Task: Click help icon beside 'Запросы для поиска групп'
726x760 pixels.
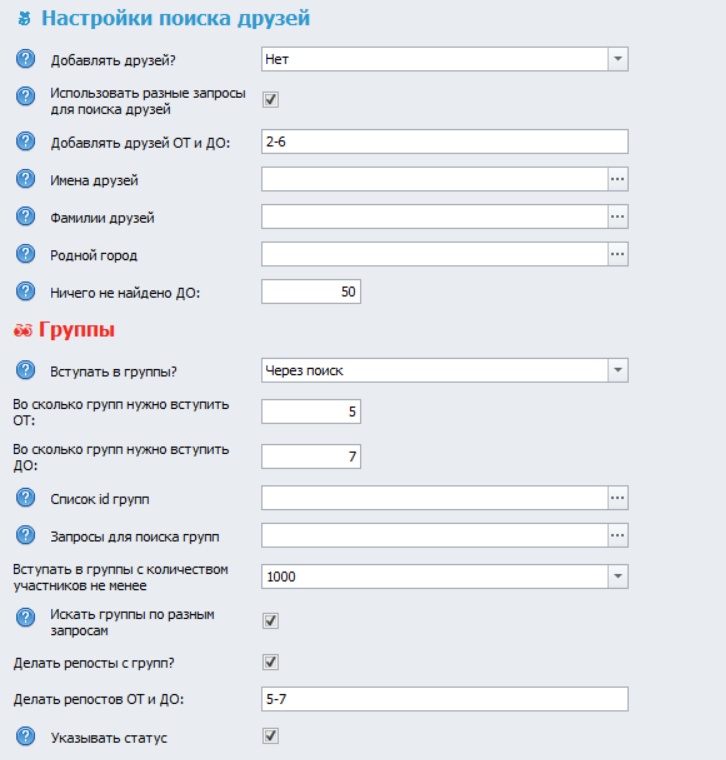Action: [26, 536]
